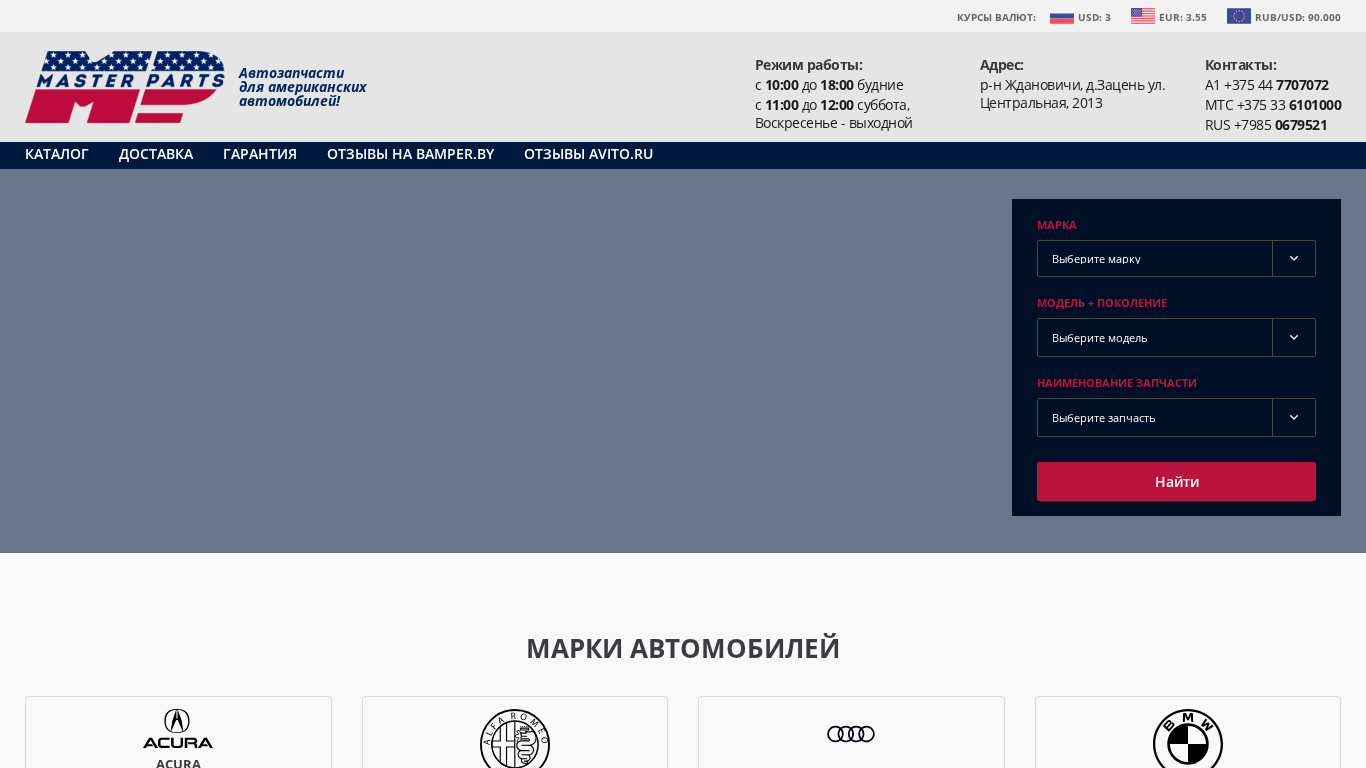Image resolution: width=1366 pixels, height=768 pixels.
Task: Expand the Выберите модель dropdown
Action: 1176,337
